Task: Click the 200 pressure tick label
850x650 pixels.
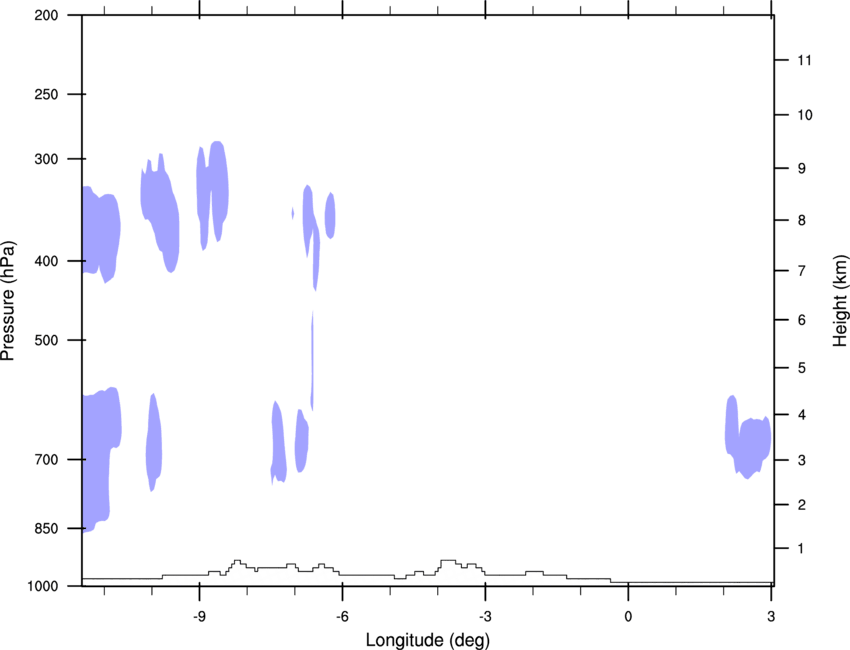Action: tap(46, 15)
